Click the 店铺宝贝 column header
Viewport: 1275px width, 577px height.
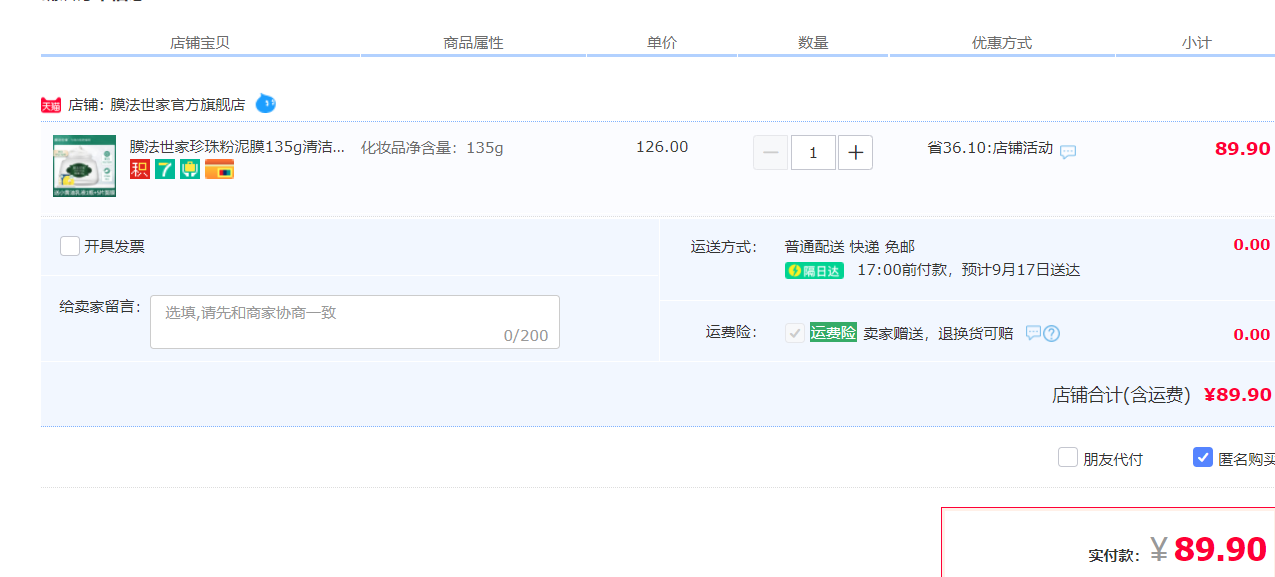tap(200, 43)
